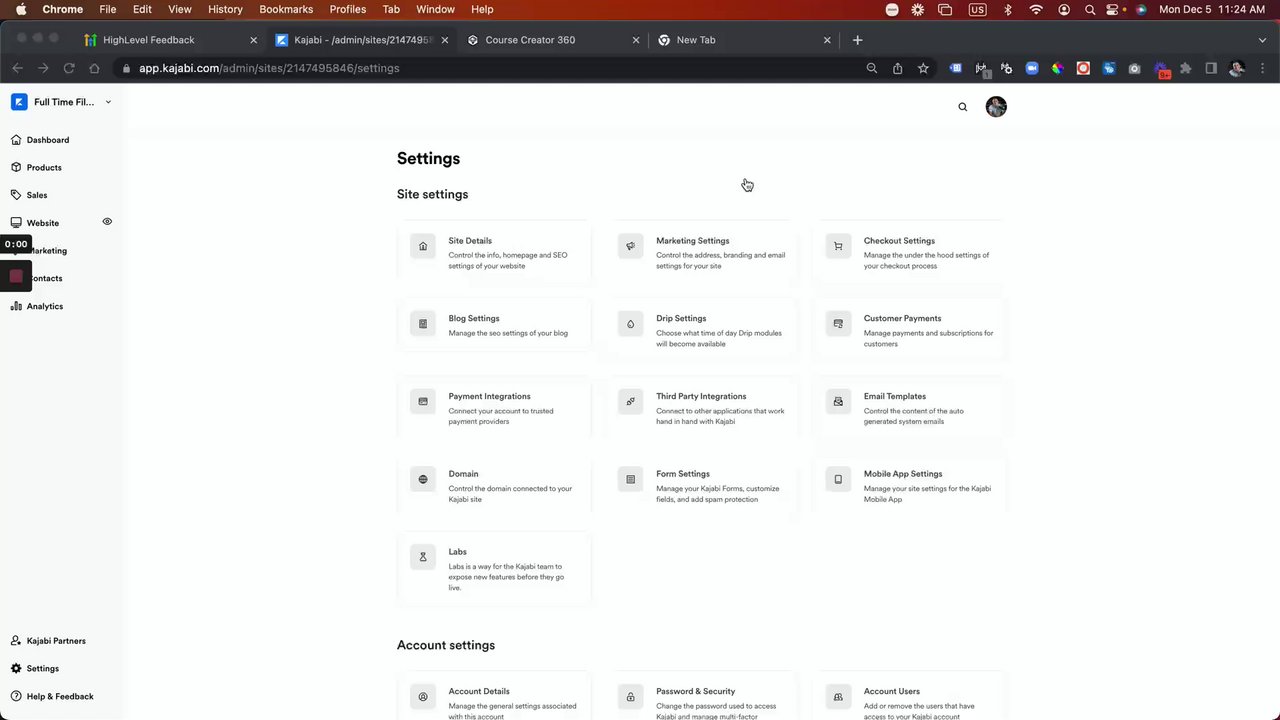Image resolution: width=1280 pixels, height=720 pixels.
Task: Open Payment Integrations settings
Action: coord(489,396)
